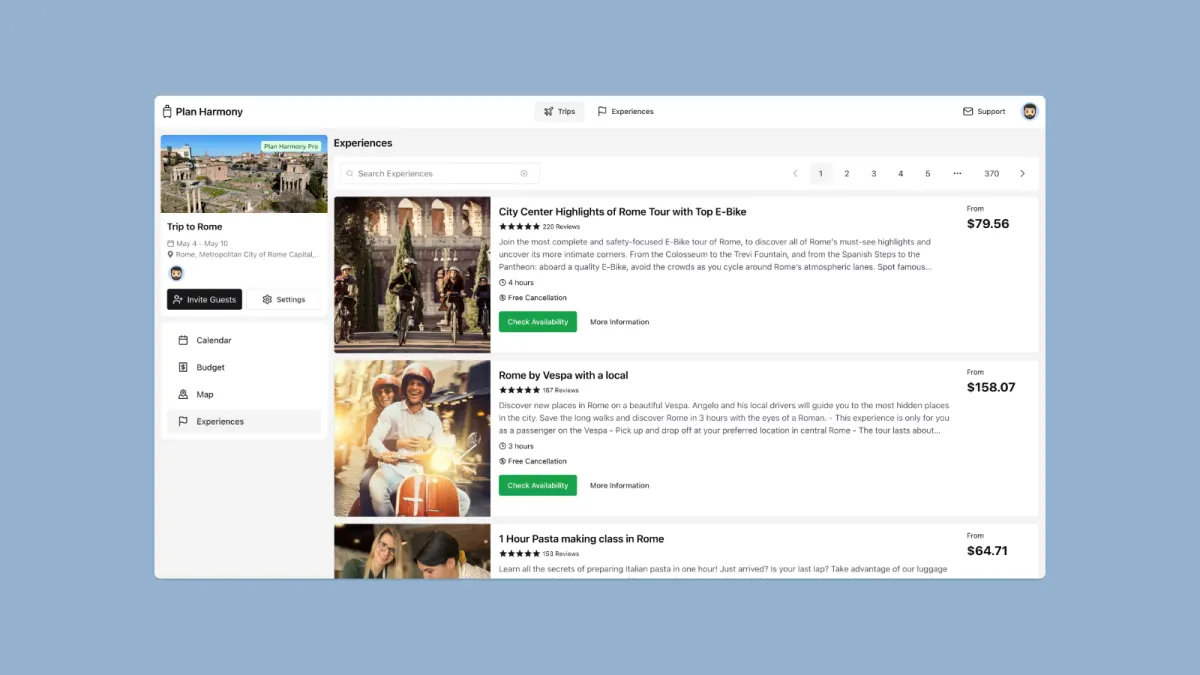
Task: Click the Support envelope icon
Action: (967, 111)
